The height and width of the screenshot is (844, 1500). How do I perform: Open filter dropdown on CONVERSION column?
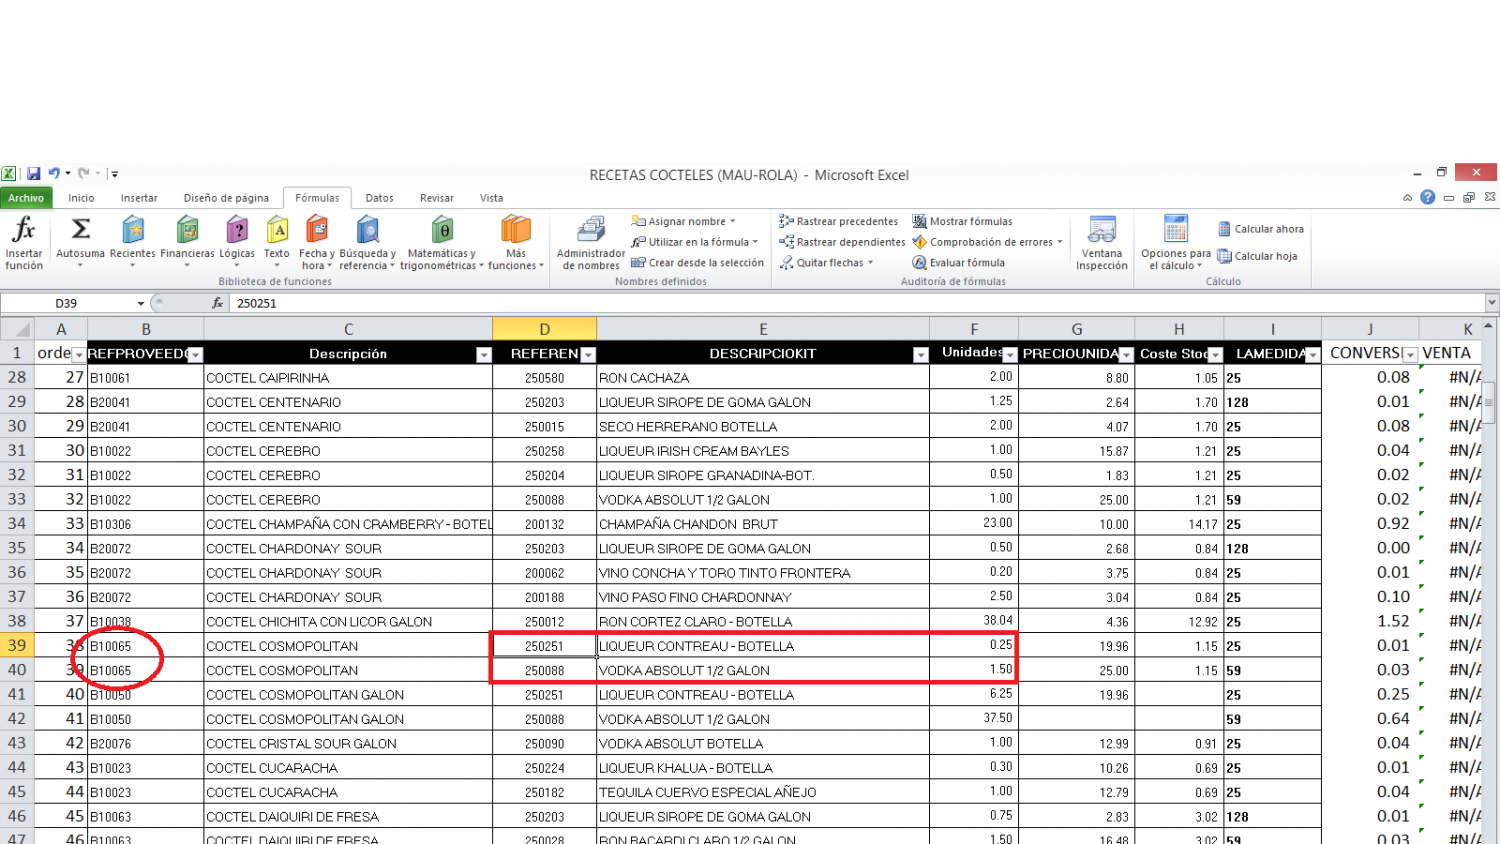point(1410,355)
